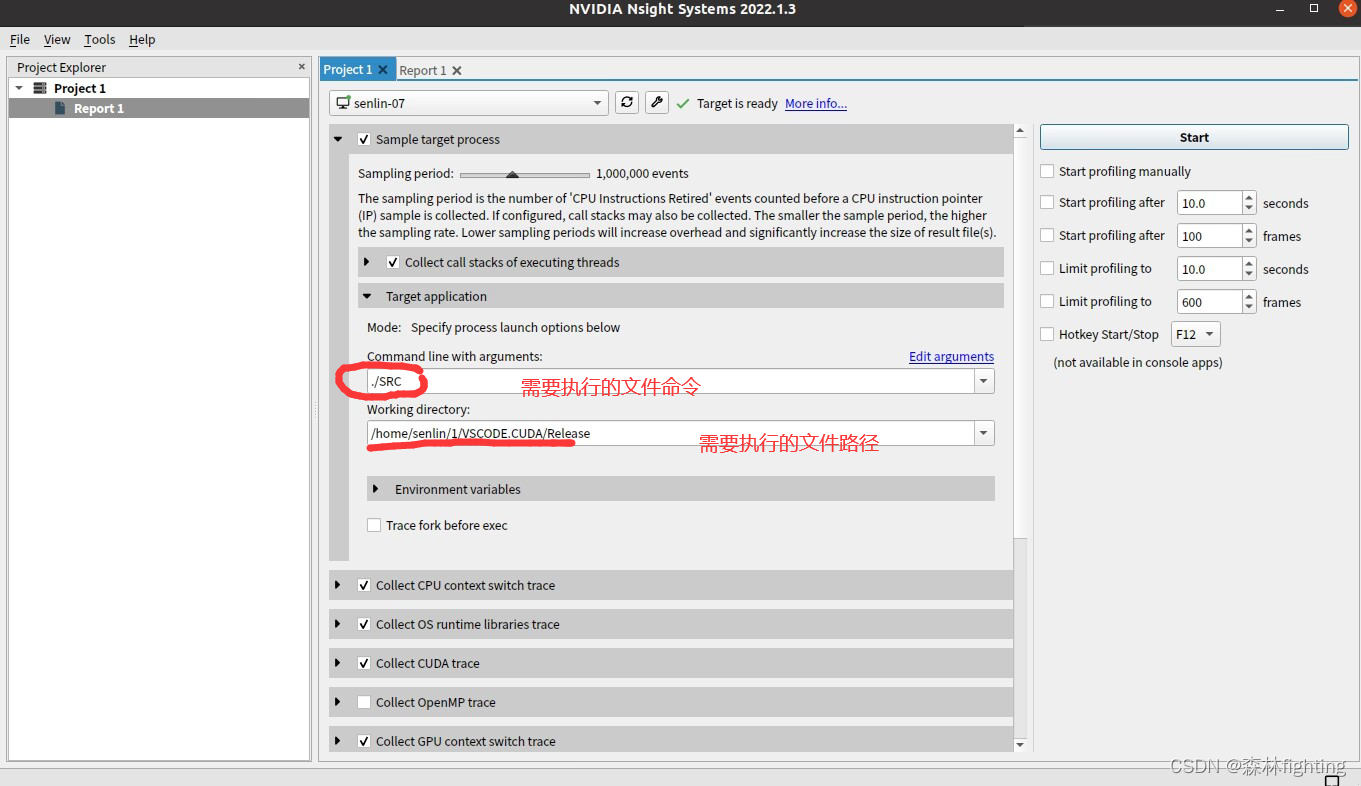Click the Start profiling after seconds value field
The image size is (1361, 786).
pyautogui.click(x=1209, y=203)
